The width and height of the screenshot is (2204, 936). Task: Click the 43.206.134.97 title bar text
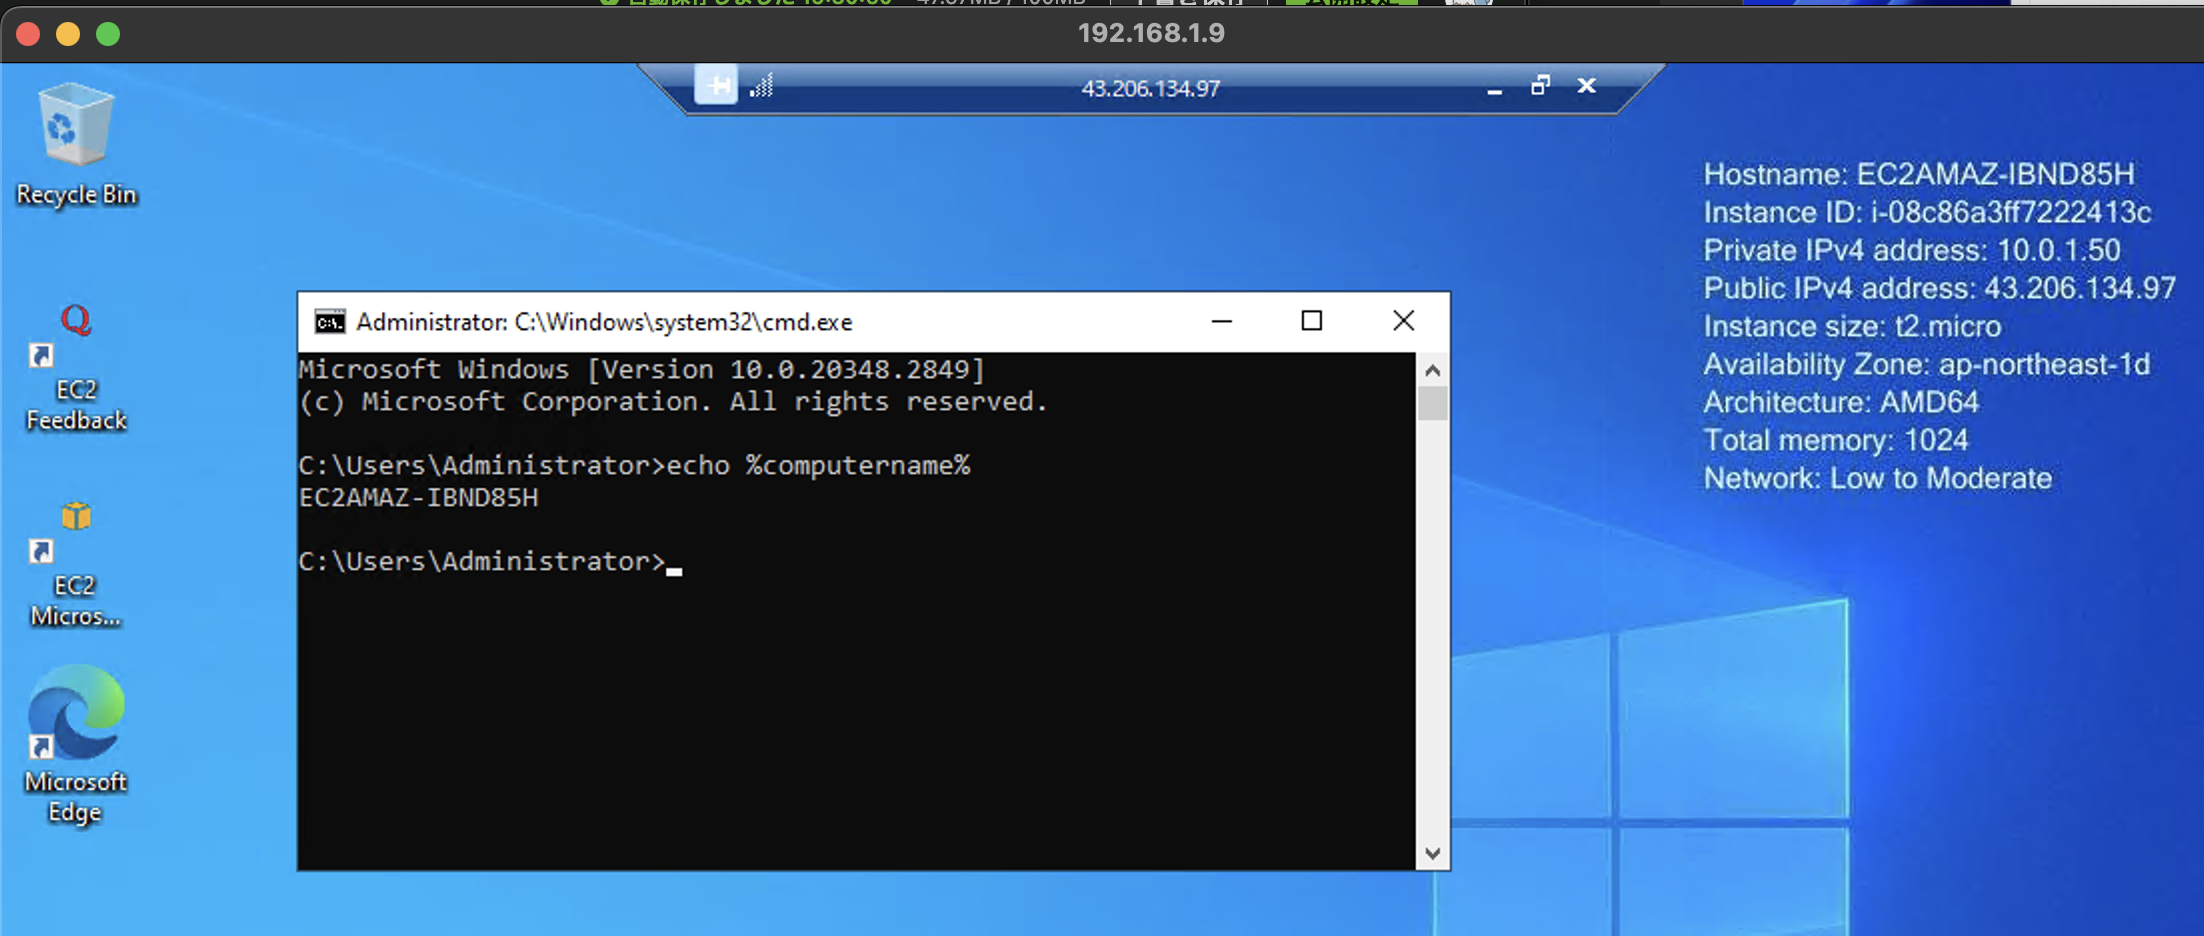coord(1150,88)
